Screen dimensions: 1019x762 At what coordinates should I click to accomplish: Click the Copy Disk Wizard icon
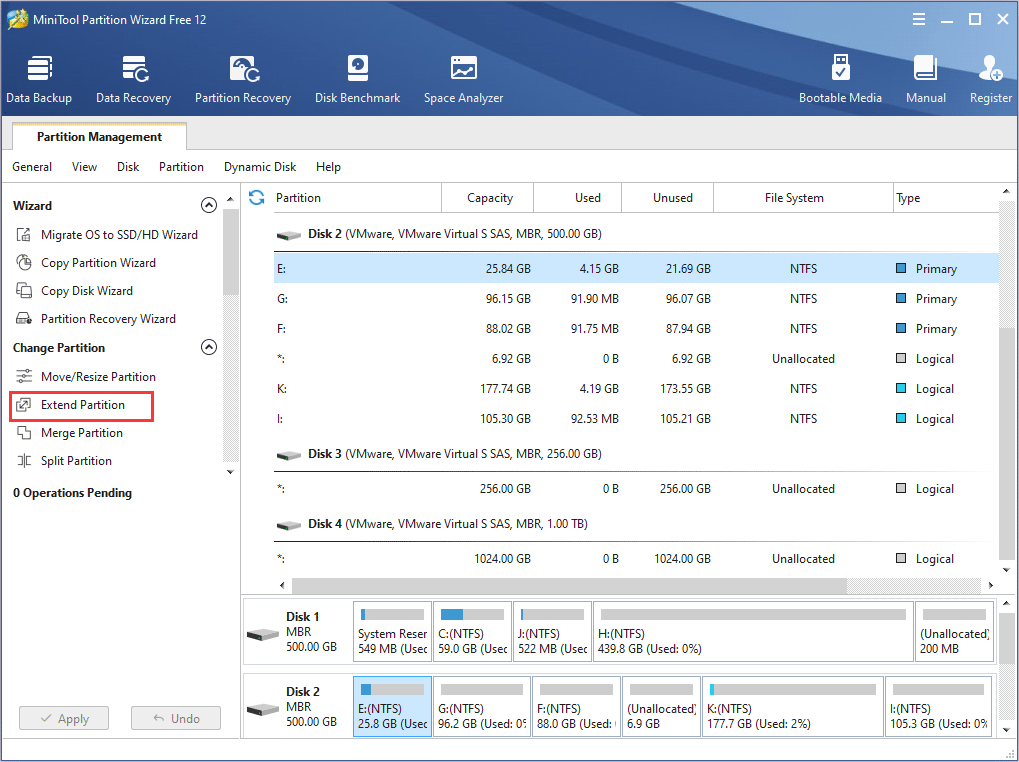coord(23,290)
